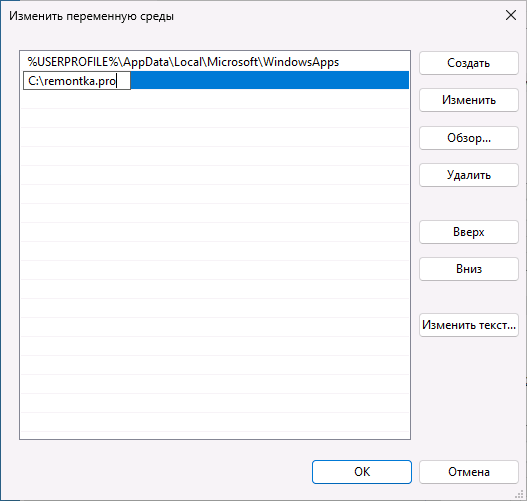Viewport: 527px width, 501px height.
Task: Place cursor in C:\remontka.pro edit field
Action: tap(77, 81)
